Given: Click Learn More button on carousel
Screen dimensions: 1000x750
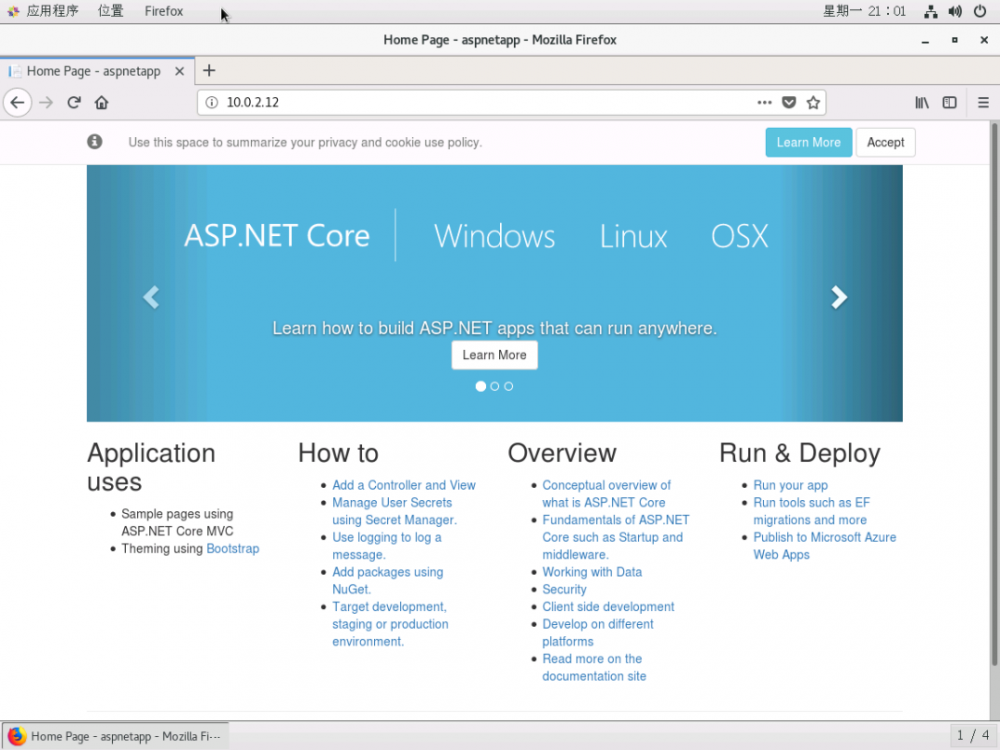Looking at the screenshot, I should 495,355.
